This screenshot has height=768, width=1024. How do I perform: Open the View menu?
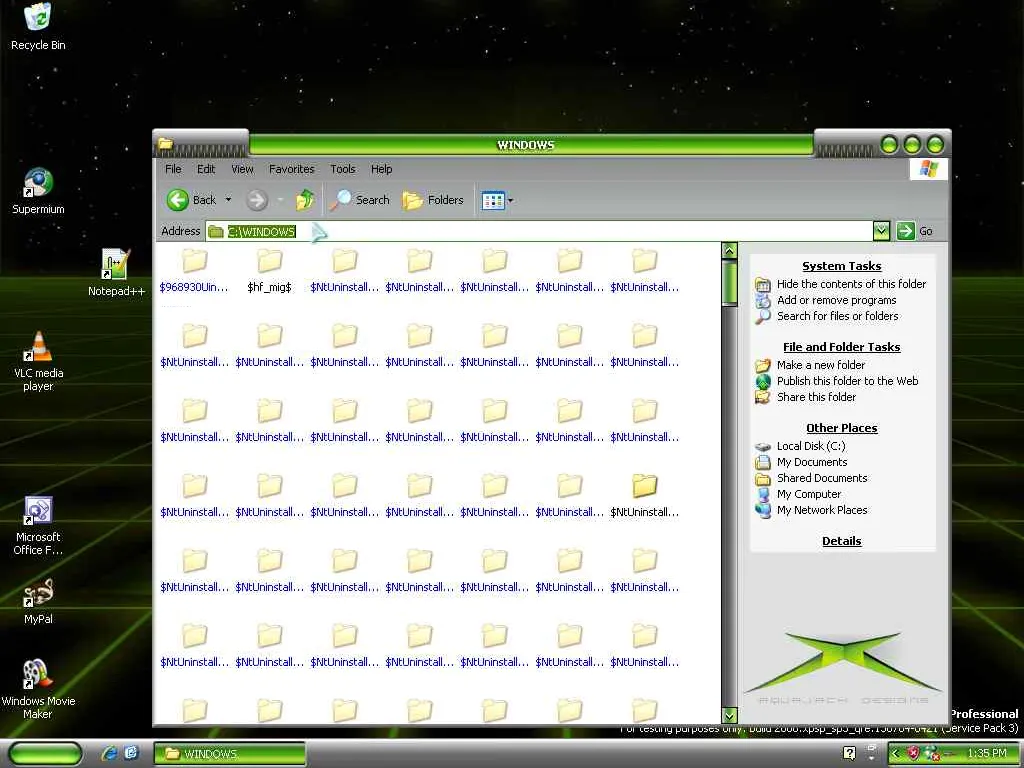coord(242,169)
